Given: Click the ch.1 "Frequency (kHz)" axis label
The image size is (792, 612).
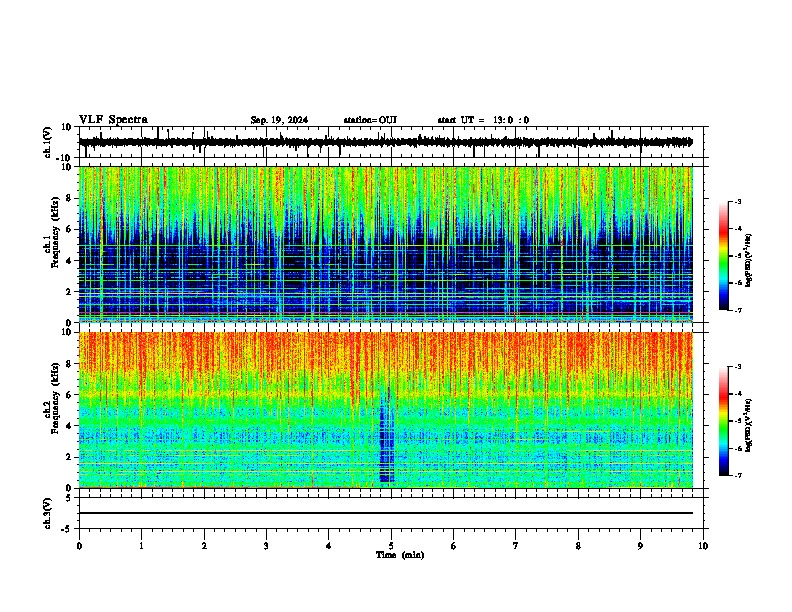Looking at the screenshot, I should [x=56, y=233].
